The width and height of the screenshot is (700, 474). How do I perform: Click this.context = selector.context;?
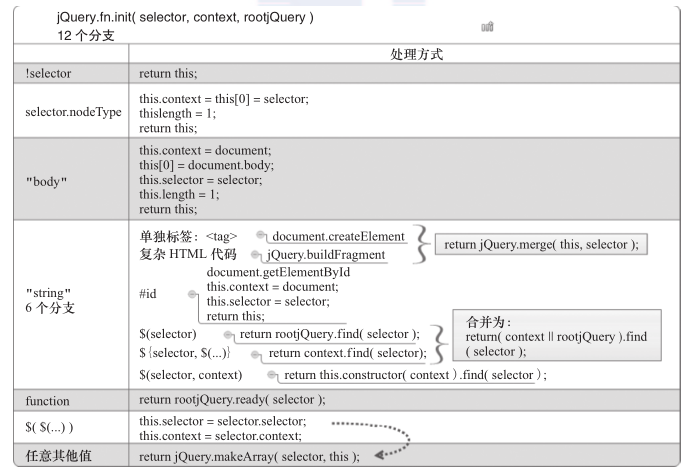pyautogui.click(x=220, y=436)
